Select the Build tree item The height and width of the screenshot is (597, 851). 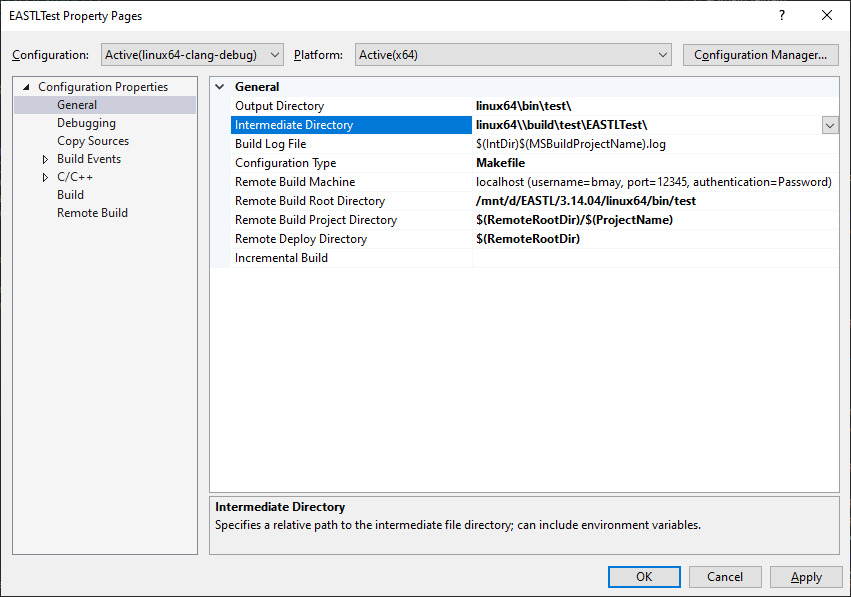pyautogui.click(x=71, y=194)
